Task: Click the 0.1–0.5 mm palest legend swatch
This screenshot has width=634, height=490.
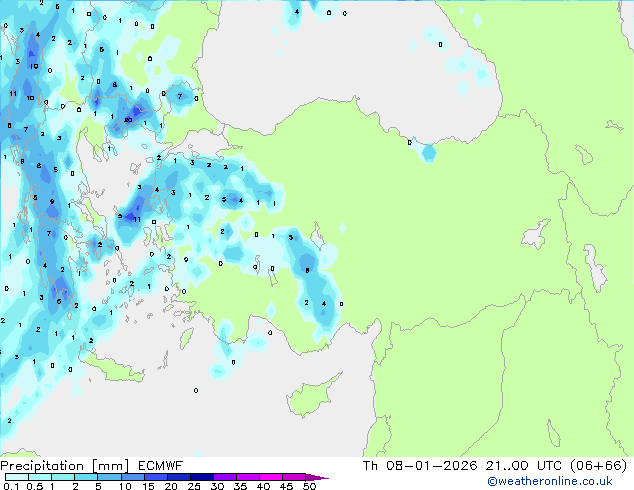Action: click(17, 477)
